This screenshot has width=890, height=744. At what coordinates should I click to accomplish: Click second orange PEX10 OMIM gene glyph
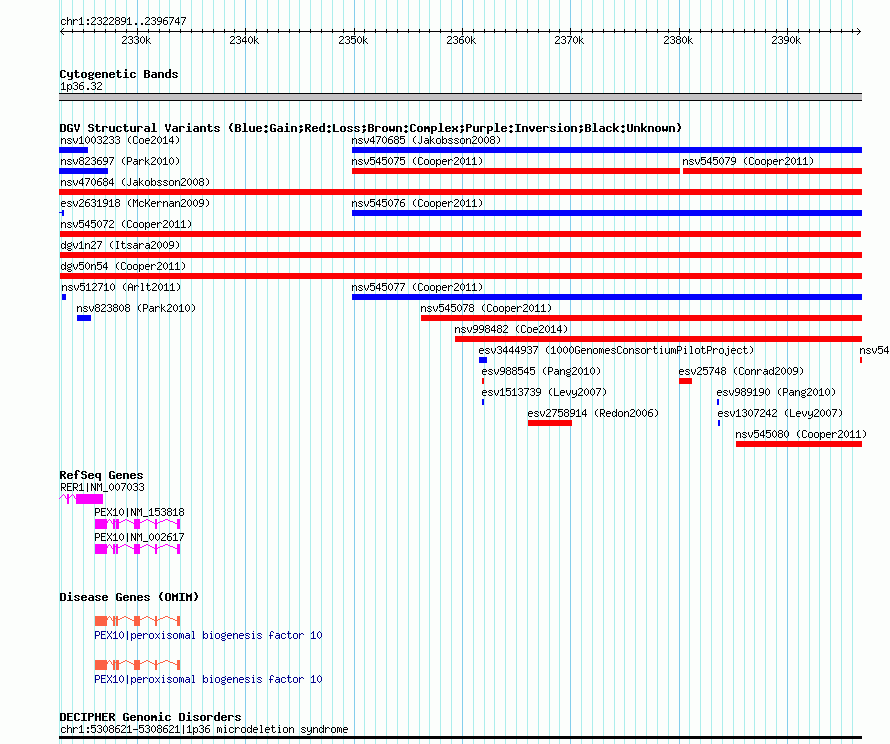(137, 665)
